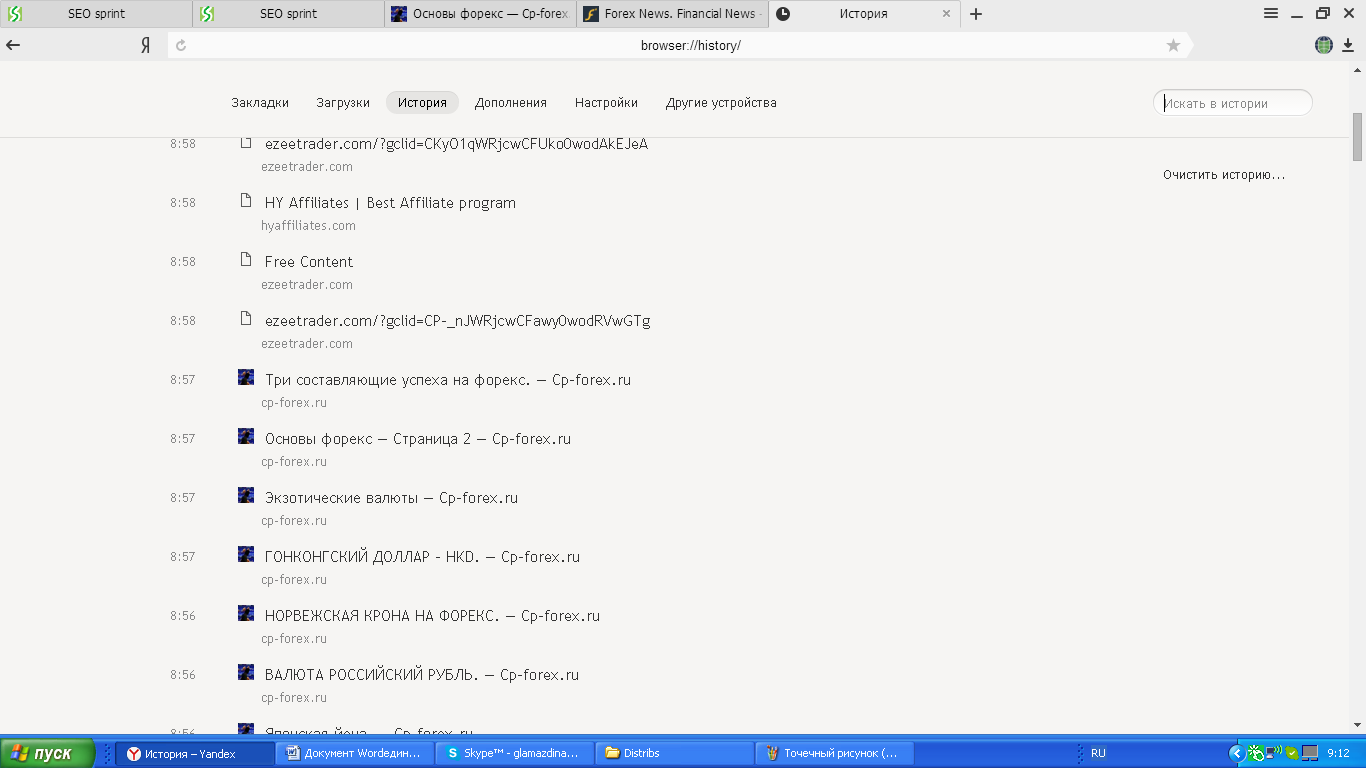The image size is (1366, 768).
Task: Open the Дополнения section
Action: [511, 103]
